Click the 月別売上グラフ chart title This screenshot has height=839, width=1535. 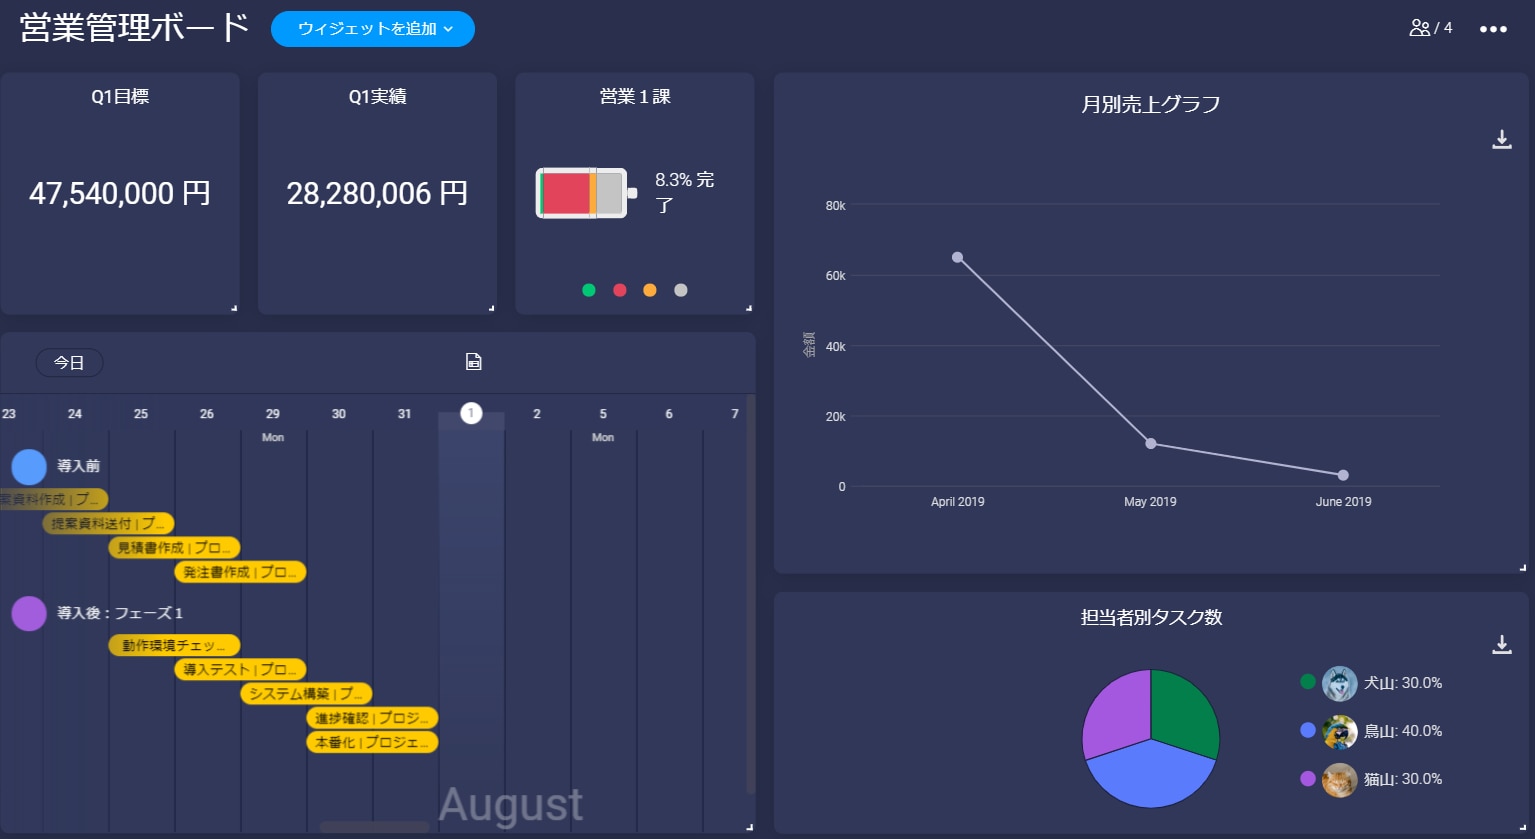(x=1150, y=104)
